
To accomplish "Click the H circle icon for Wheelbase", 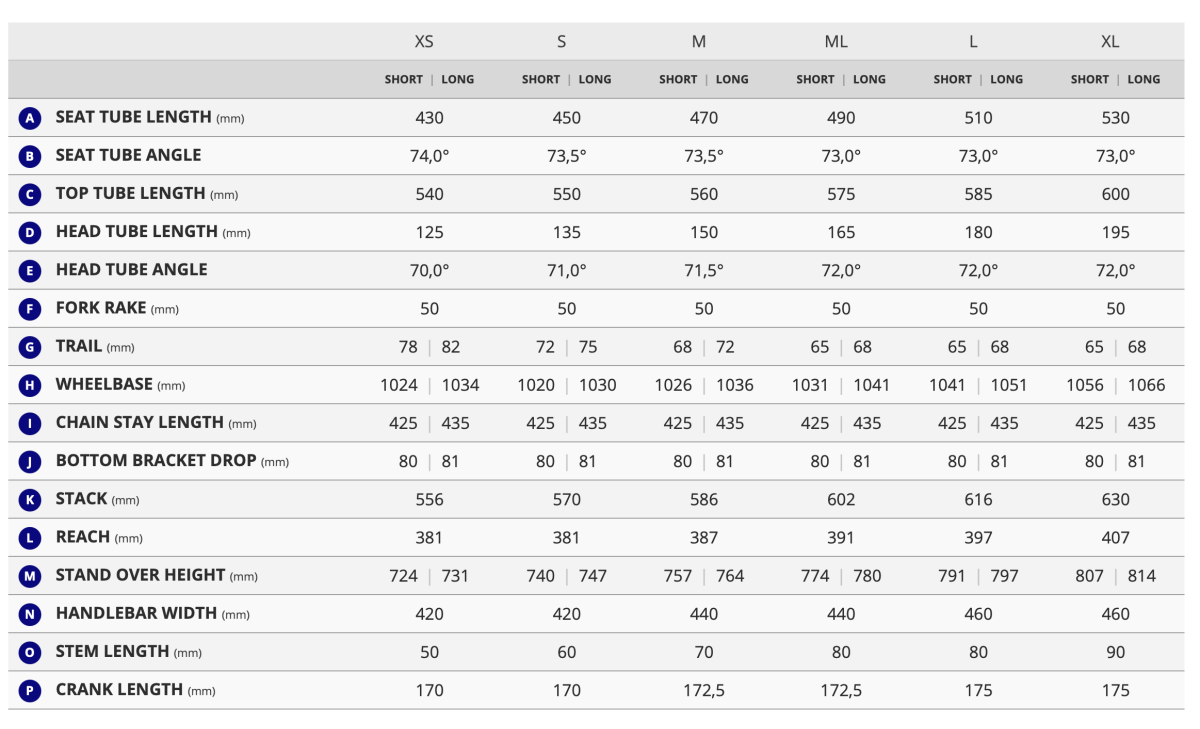I will coord(30,385).
